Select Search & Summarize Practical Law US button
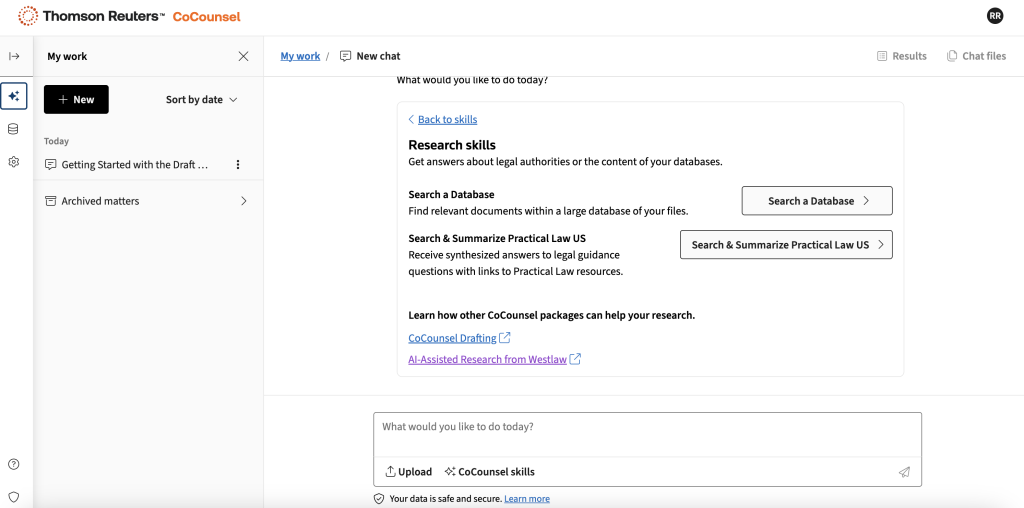 pyautogui.click(x=786, y=245)
